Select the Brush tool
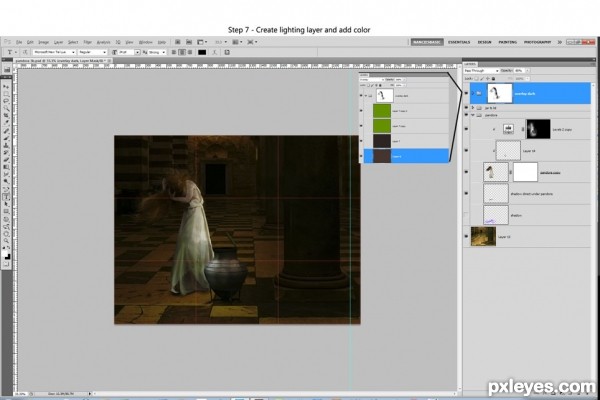This screenshot has height=400, width=600. click(x=7, y=137)
